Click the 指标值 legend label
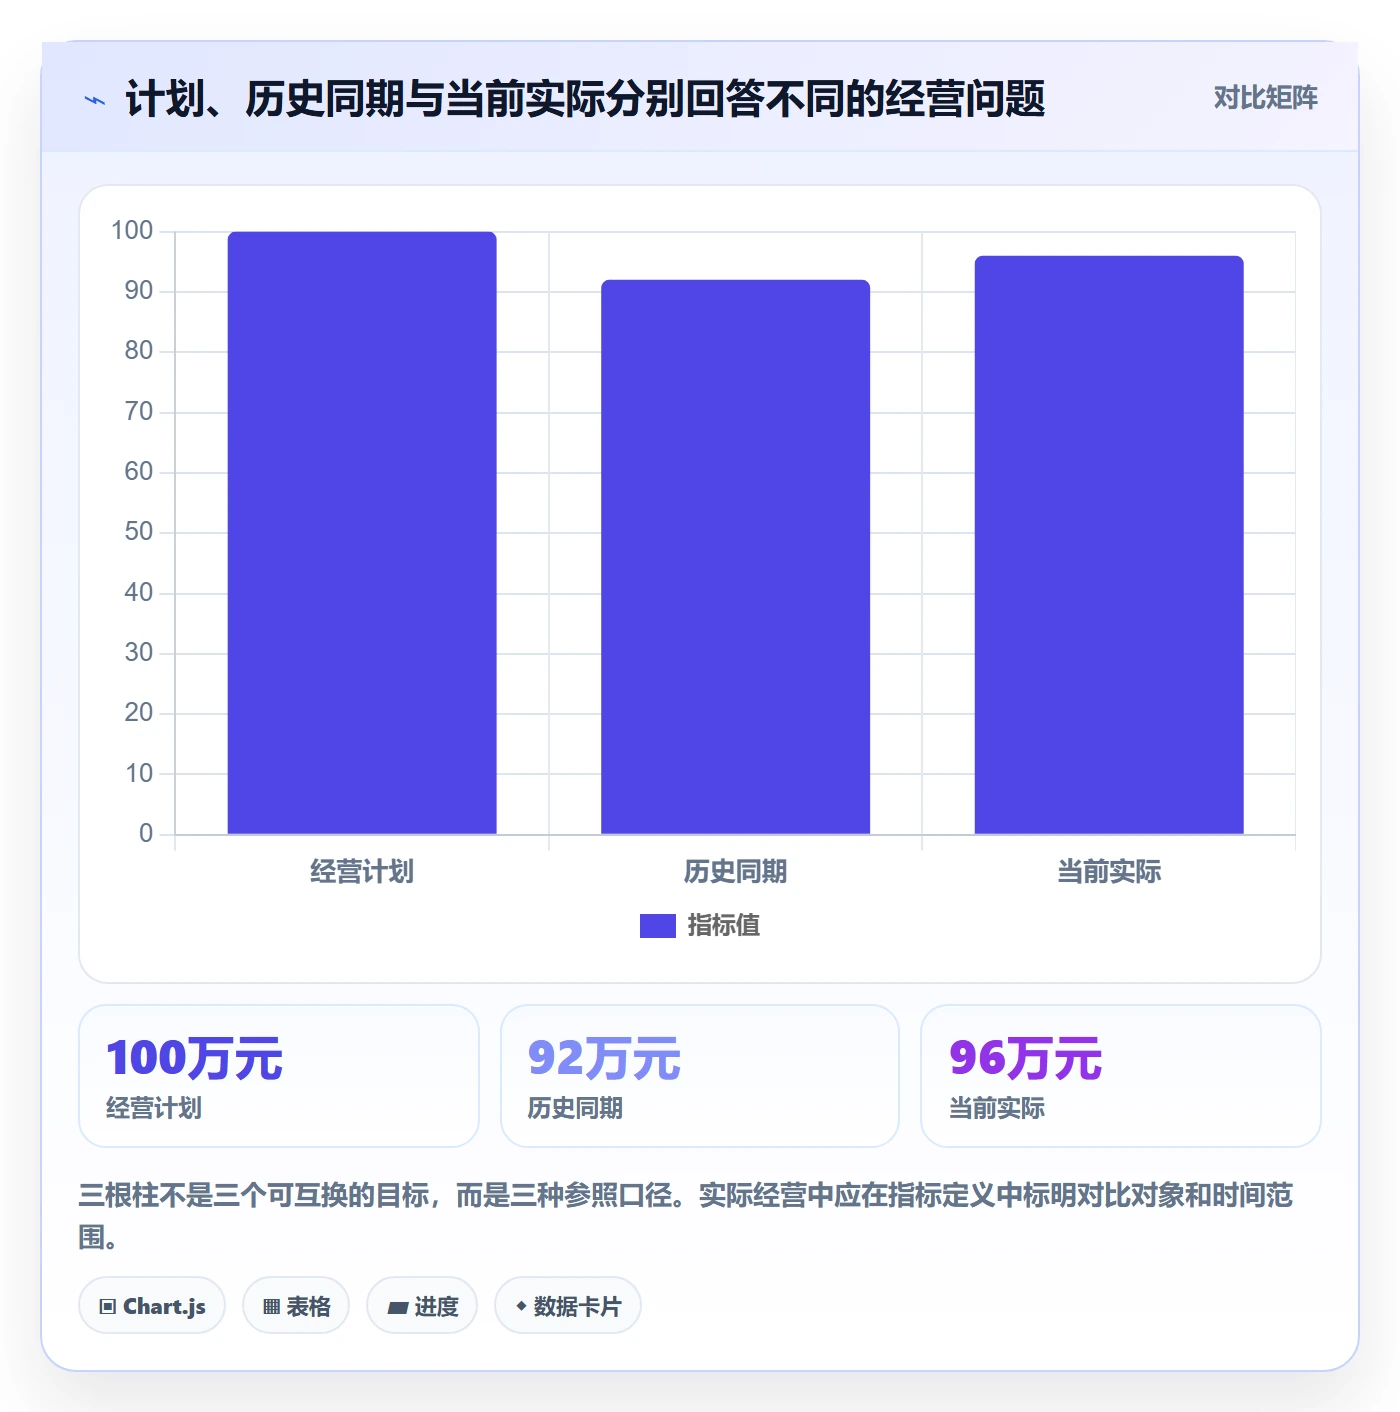Image resolution: width=1400 pixels, height=1412 pixels. 724,926
